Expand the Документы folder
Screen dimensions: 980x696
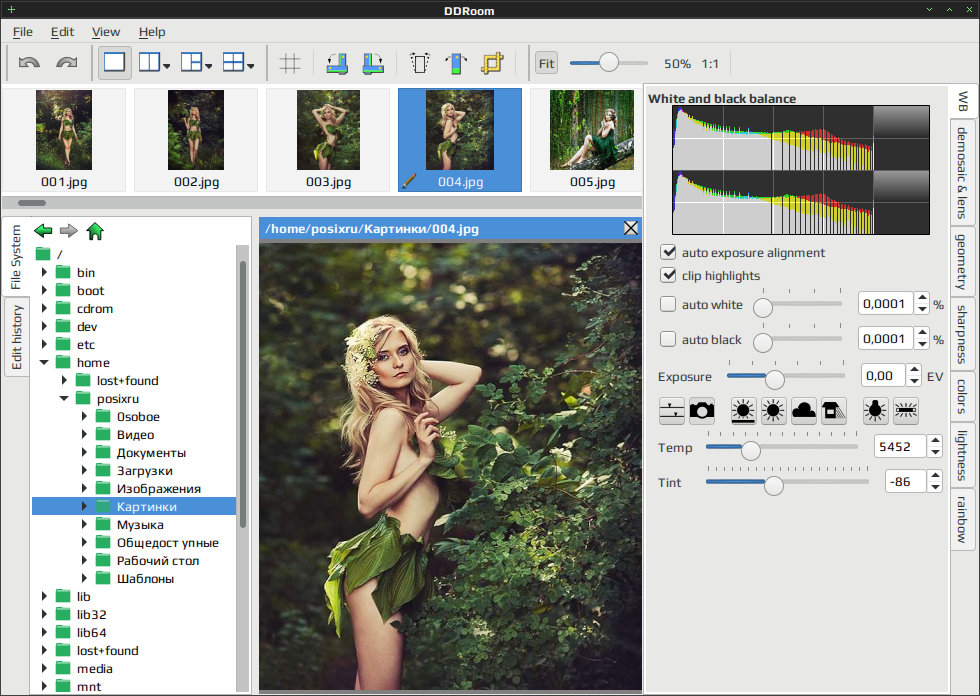pyautogui.click(x=84, y=452)
